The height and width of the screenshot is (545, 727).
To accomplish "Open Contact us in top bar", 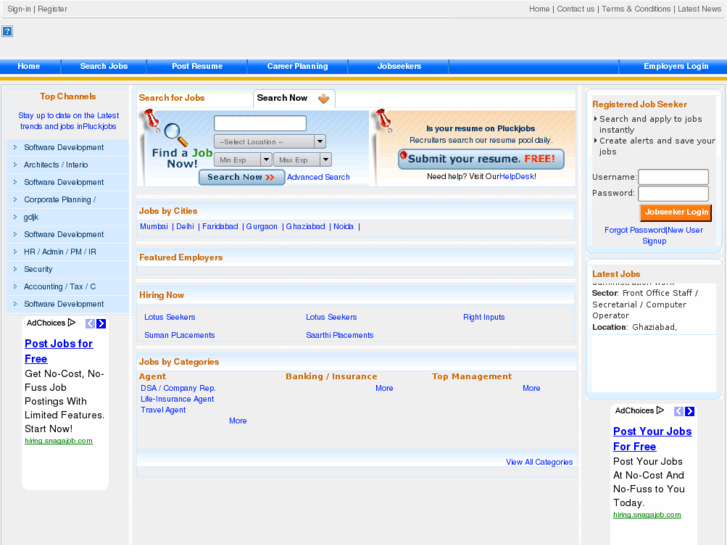I will pyautogui.click(x=575, y=9).
